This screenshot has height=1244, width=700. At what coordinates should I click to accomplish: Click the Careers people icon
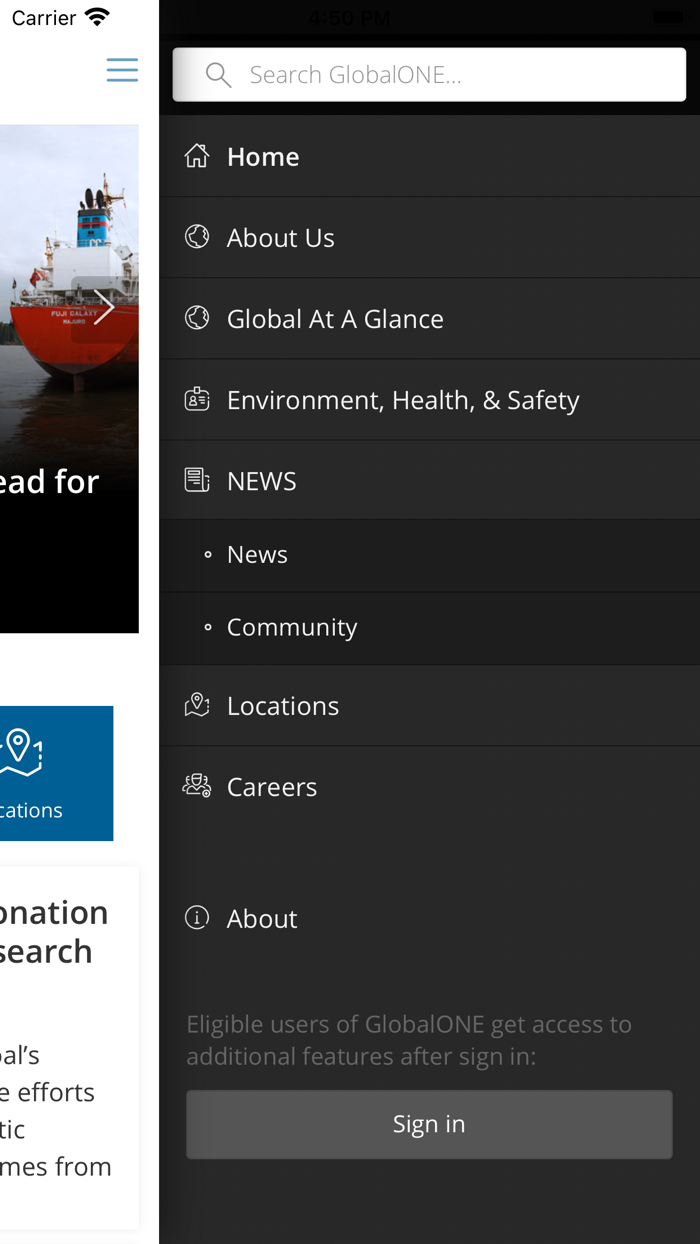click(197, 785)
